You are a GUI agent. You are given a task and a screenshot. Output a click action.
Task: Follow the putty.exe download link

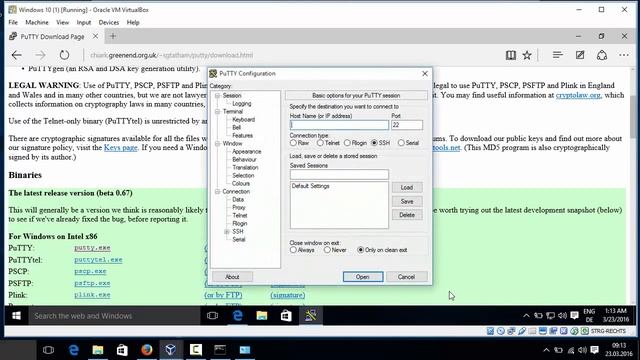92,248
